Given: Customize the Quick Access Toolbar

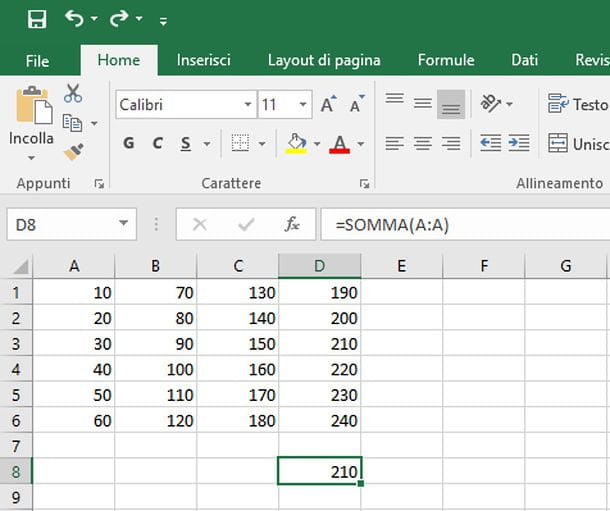Looking at the screenshot, I should click(163, 21).
